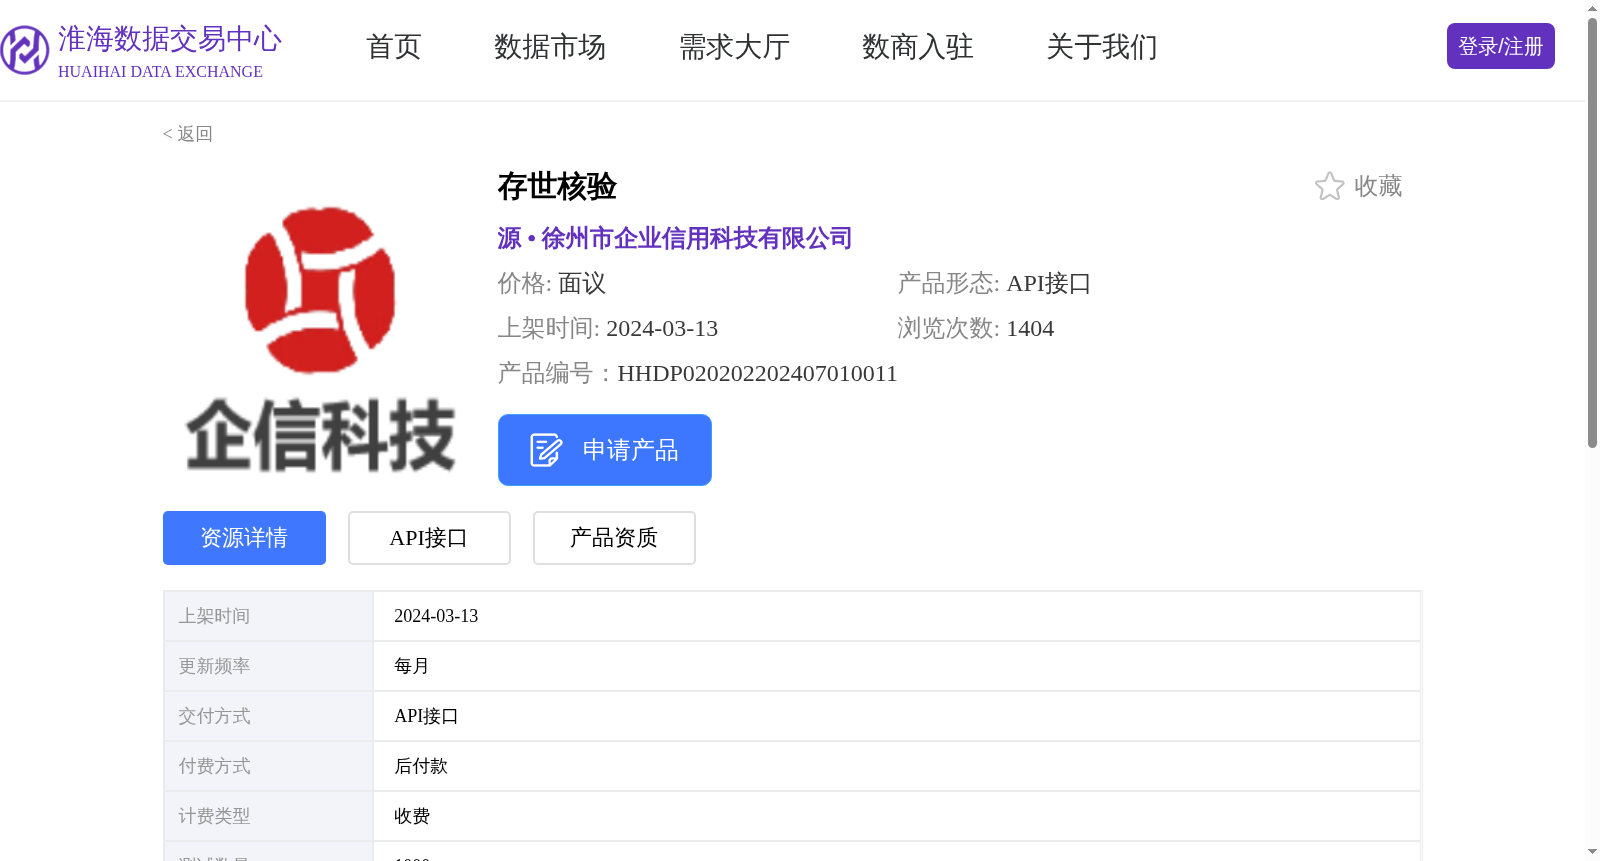
Task: Open the 首页 menu item
Action: (394, 47)
